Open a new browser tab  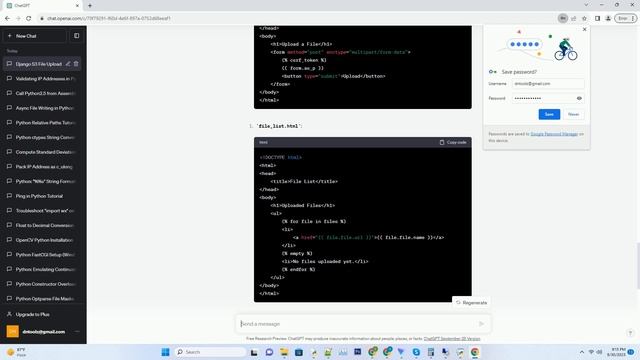point(90,6)
